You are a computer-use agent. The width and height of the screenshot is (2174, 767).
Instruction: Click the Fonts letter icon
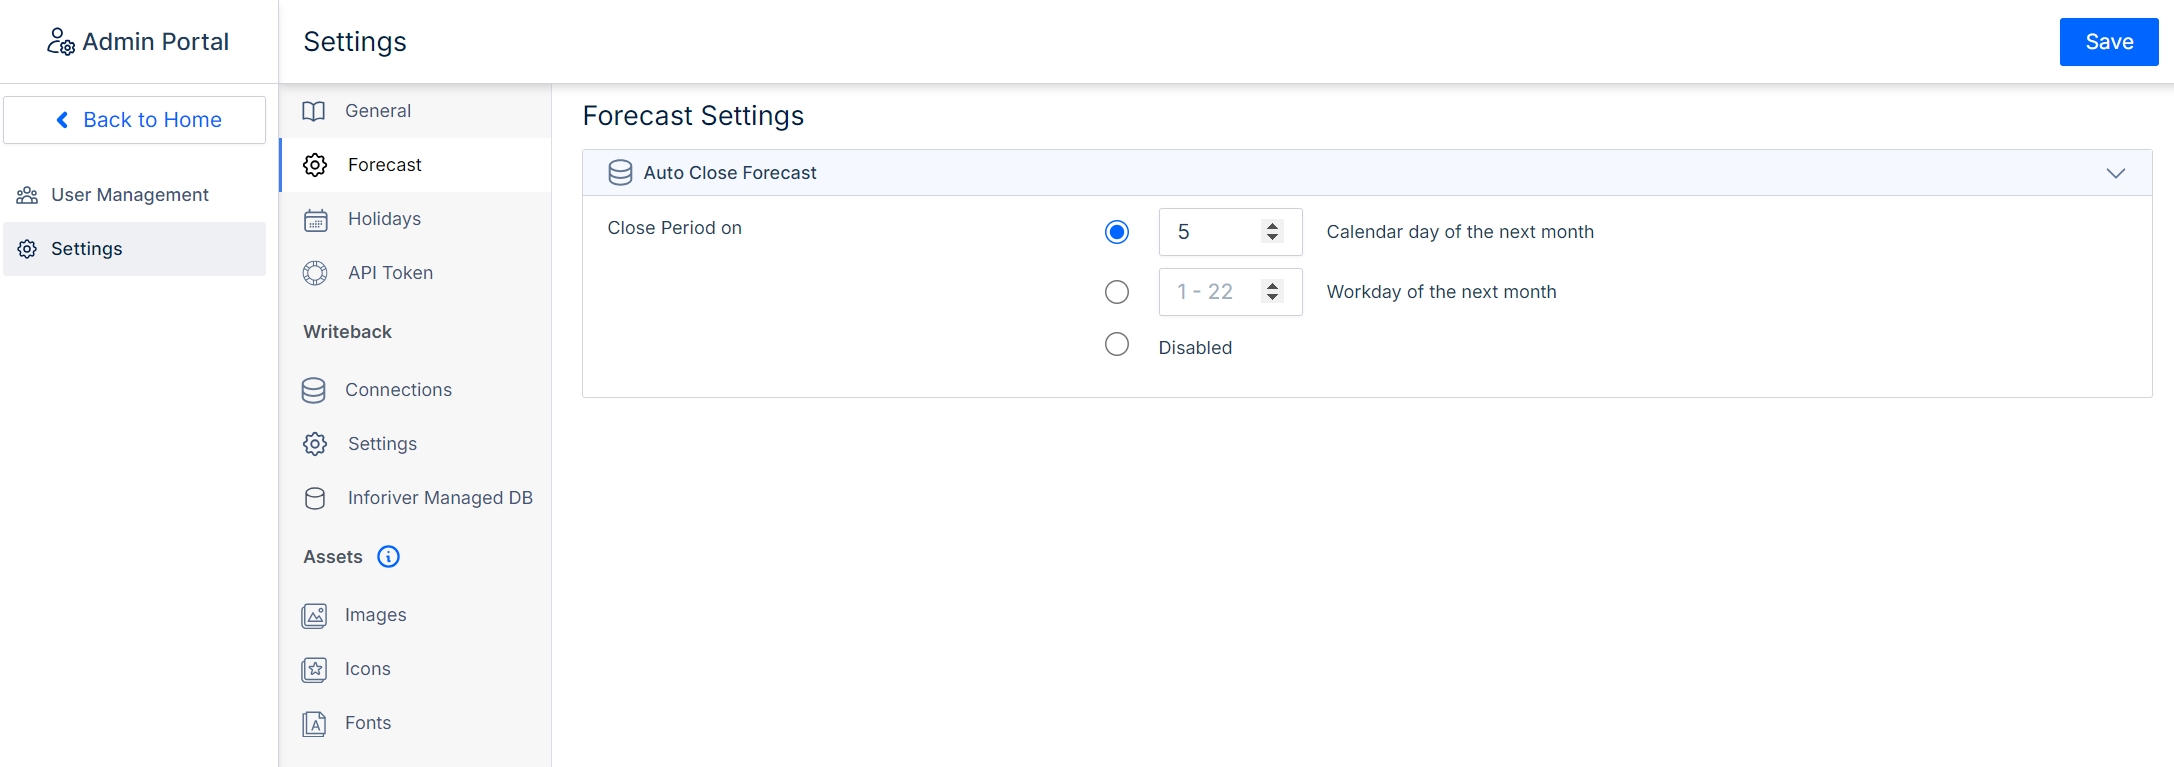click(x=314, y=724)
